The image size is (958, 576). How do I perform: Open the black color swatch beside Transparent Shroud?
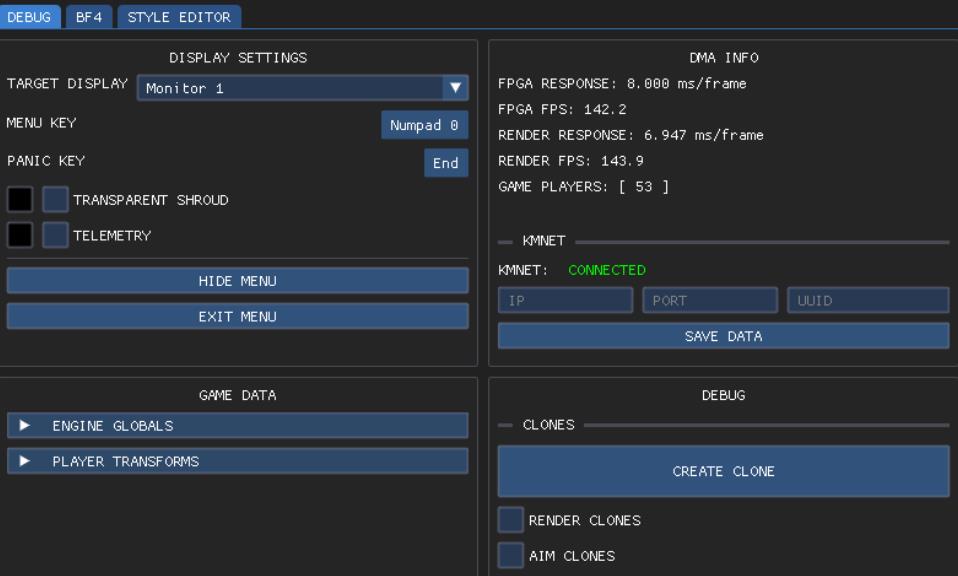(20, 200)
